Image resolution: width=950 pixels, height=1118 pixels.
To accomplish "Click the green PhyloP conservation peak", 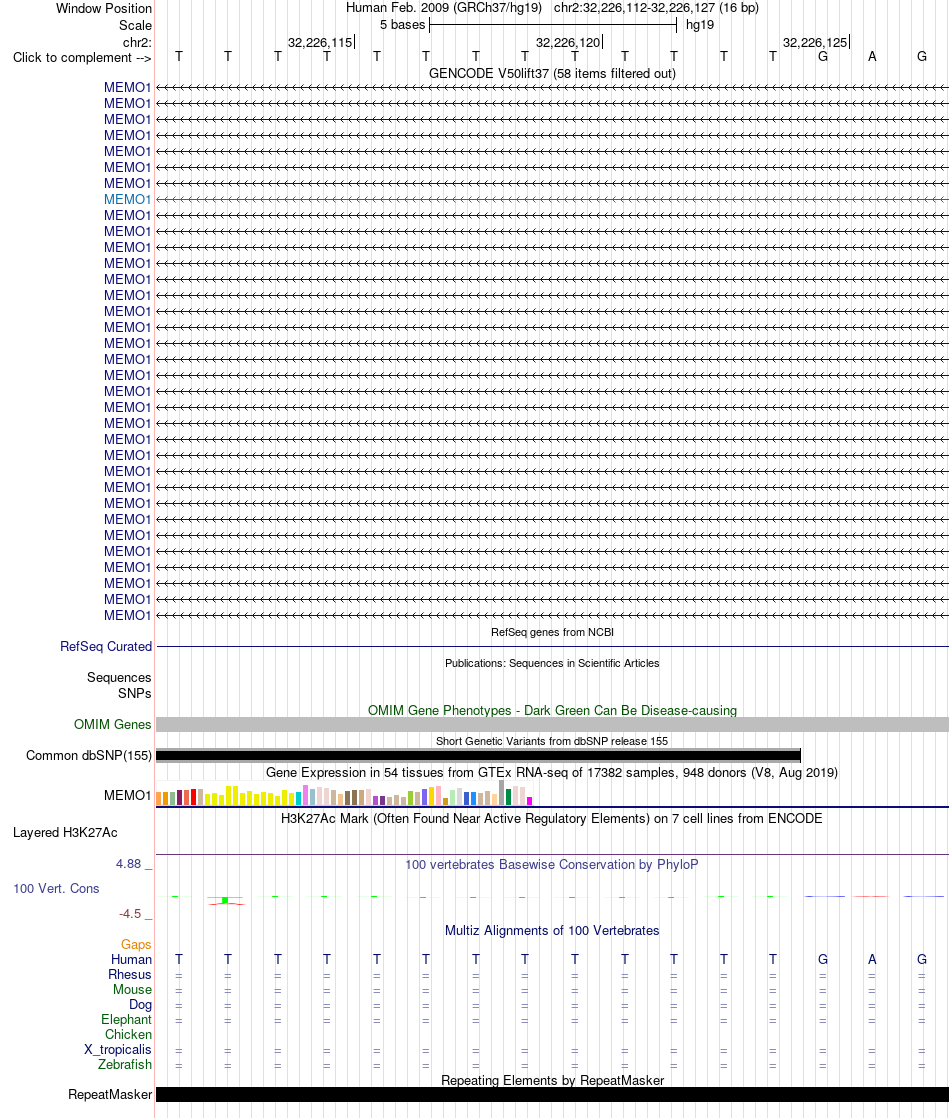I will tap(225, 901).
